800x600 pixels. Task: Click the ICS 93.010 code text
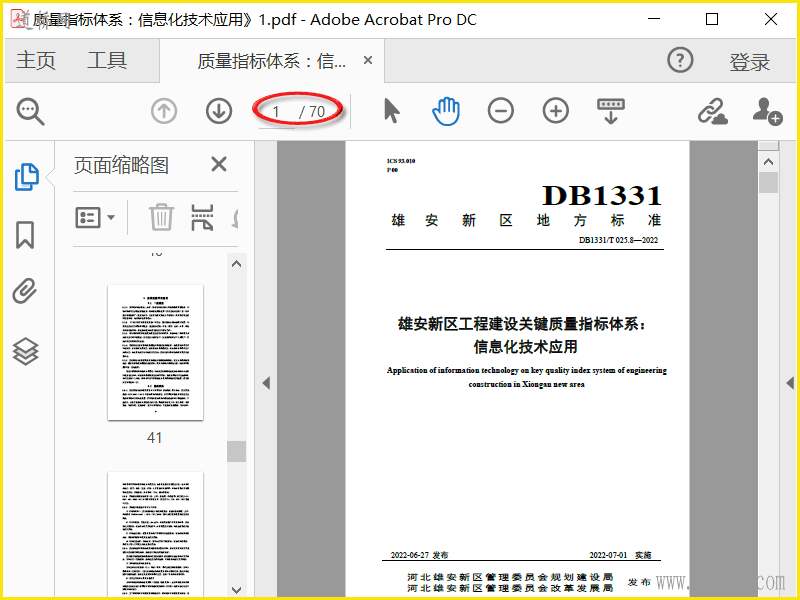point(401,161)
